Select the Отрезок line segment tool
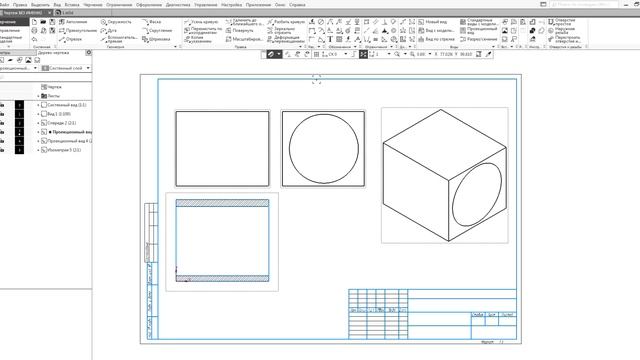The image size is (640, 360). click(x=71, y=39)
